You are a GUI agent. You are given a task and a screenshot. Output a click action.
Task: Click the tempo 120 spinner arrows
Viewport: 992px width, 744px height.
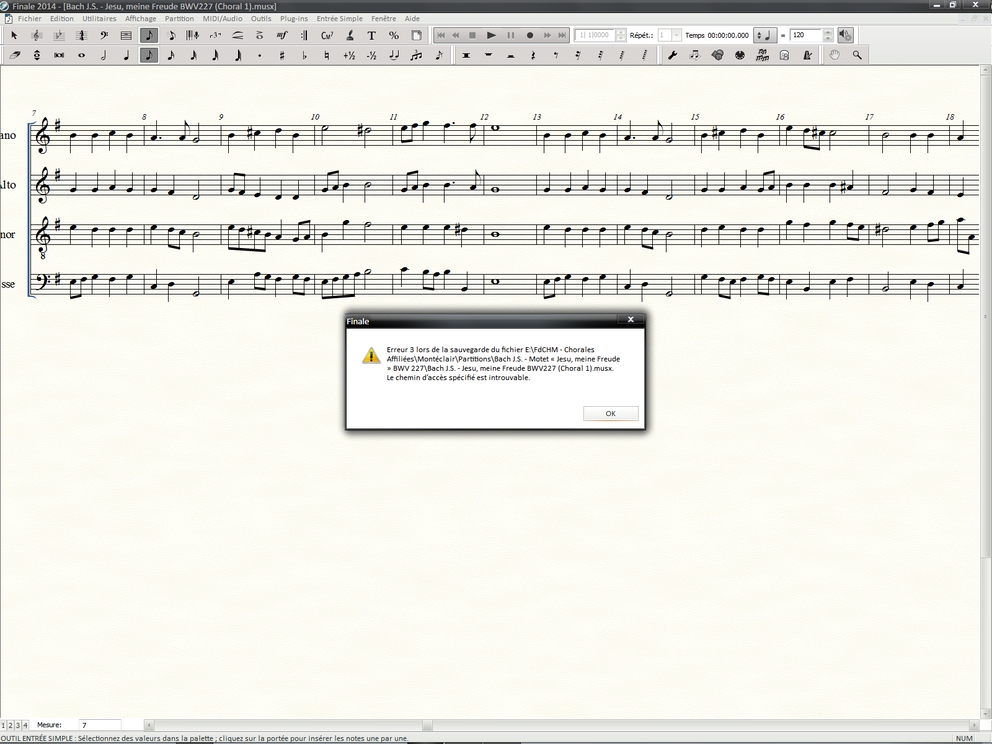(x=827, y=35)
